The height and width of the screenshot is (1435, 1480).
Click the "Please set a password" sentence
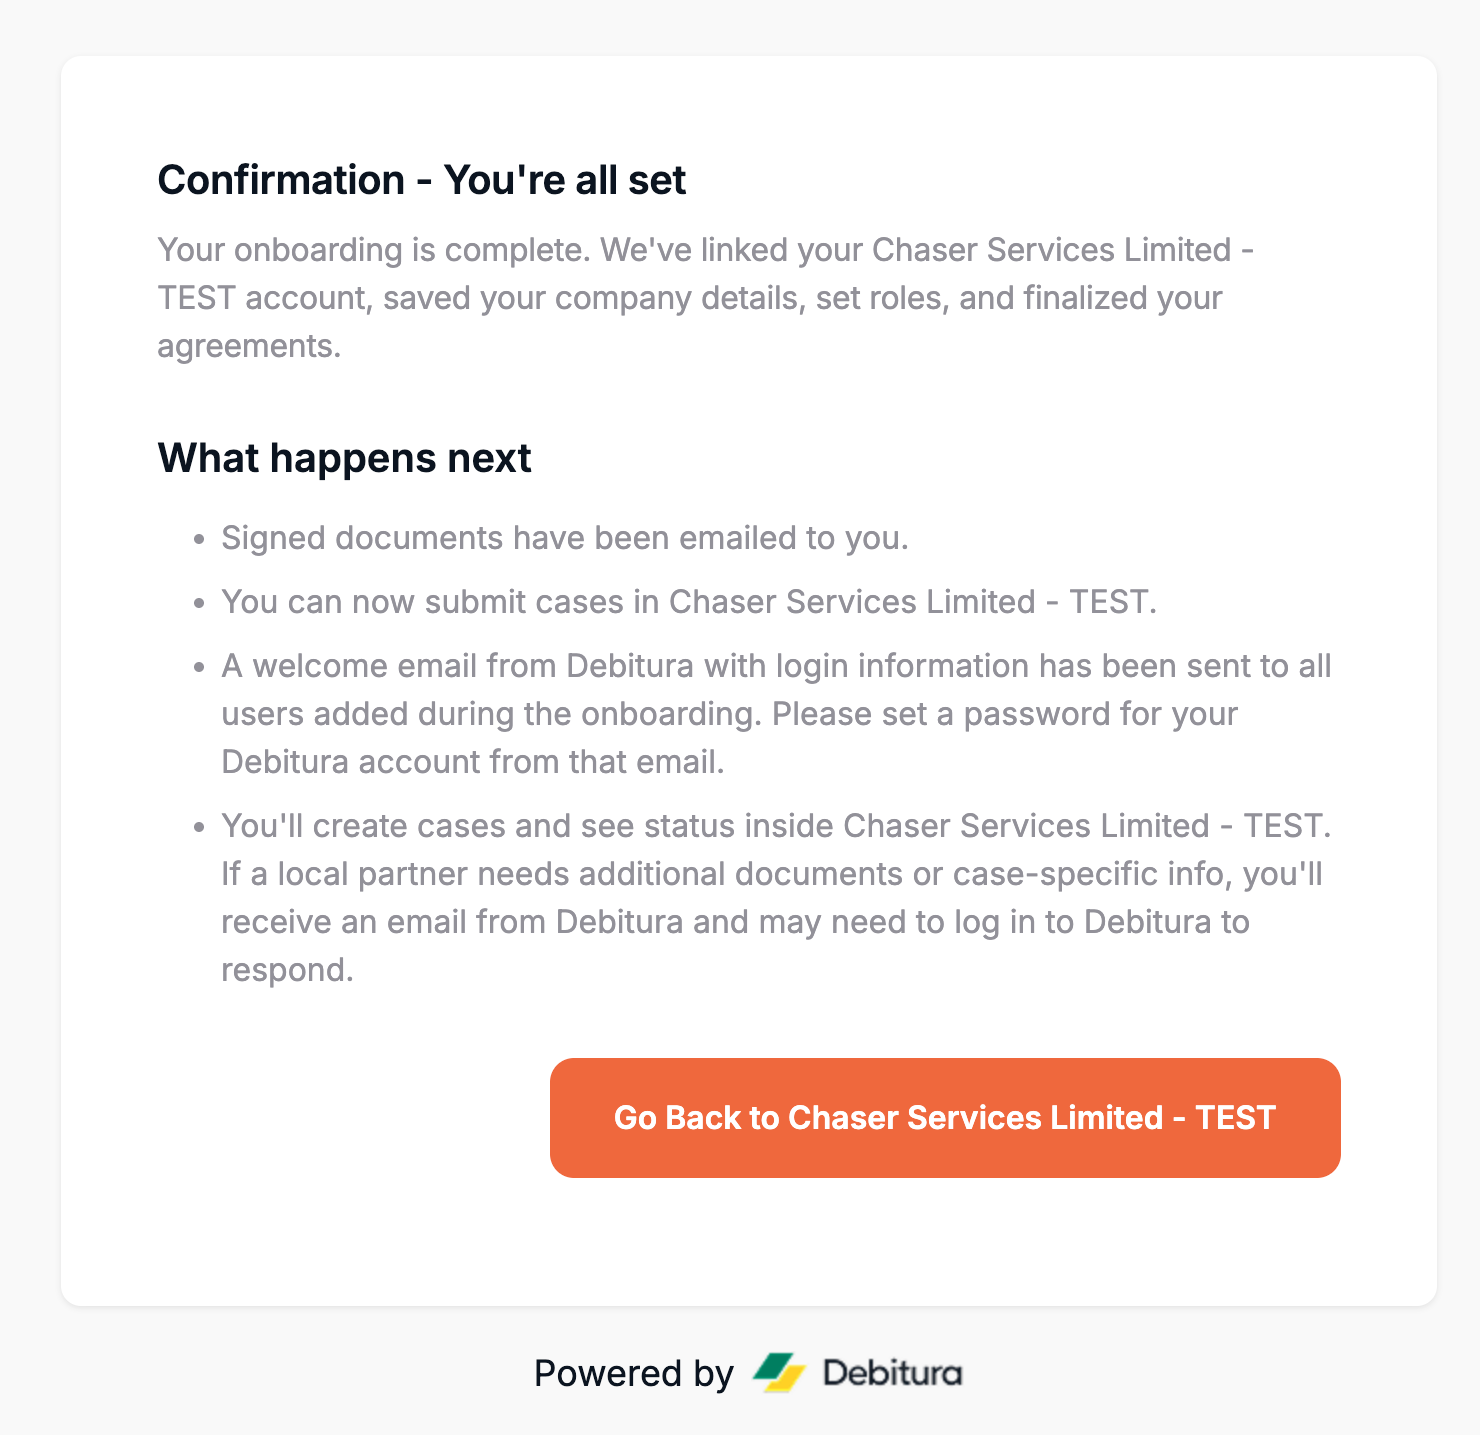pos(1004,714)
